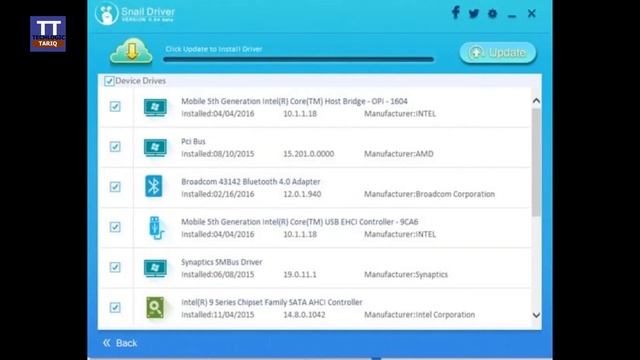Open the Twitter share icon
The height and width of the screenshot is (360, 640).
473,13
